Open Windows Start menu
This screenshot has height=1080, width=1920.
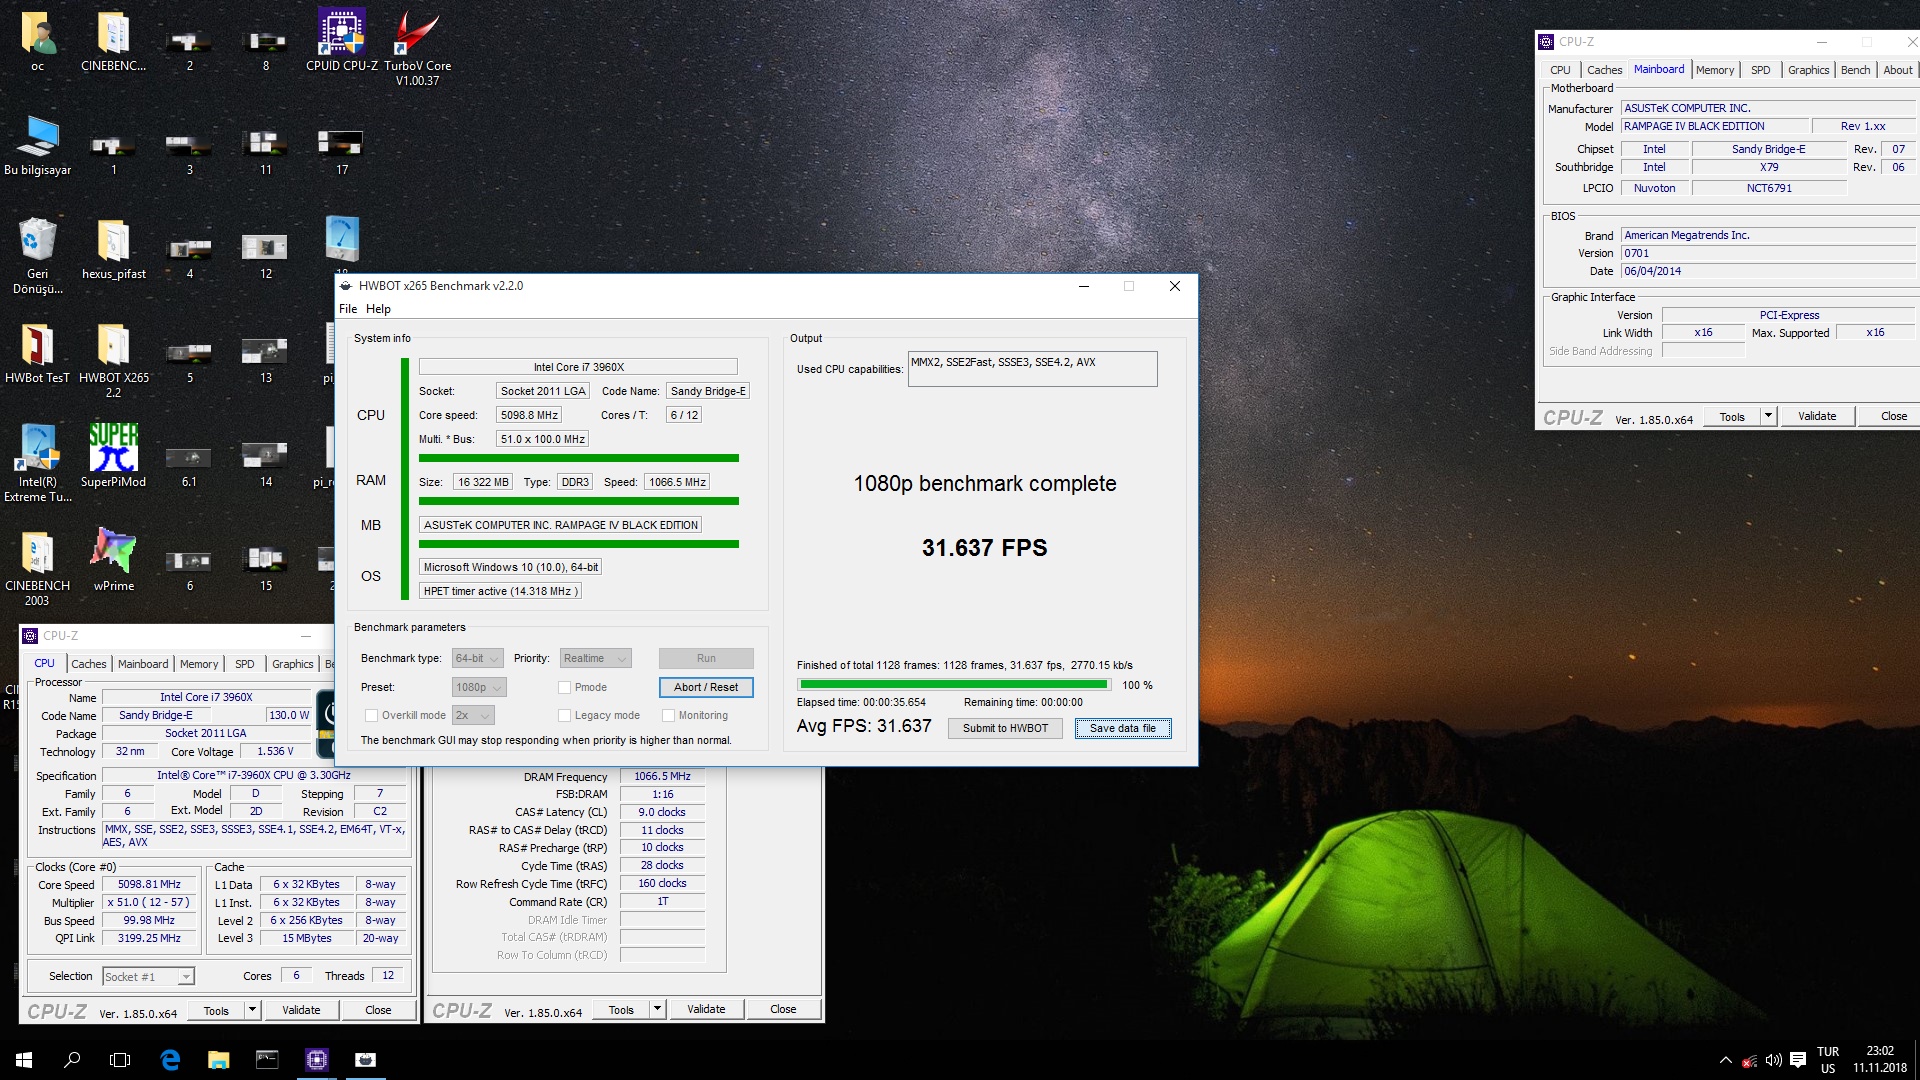pos(24,1059)
